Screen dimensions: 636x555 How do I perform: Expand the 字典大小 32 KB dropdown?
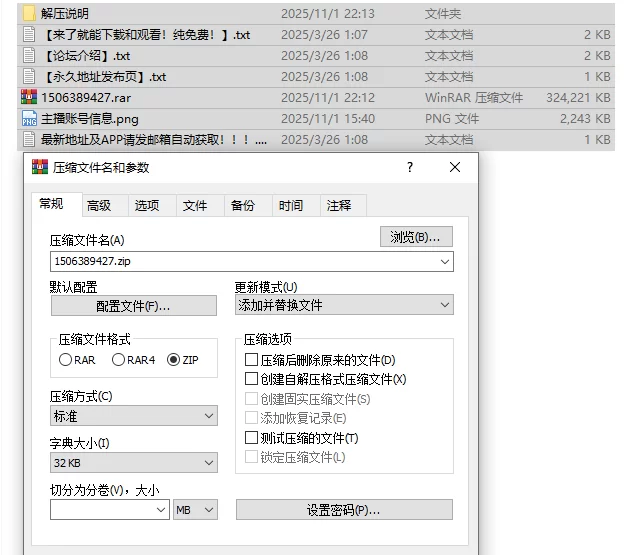tap(133, 463)
